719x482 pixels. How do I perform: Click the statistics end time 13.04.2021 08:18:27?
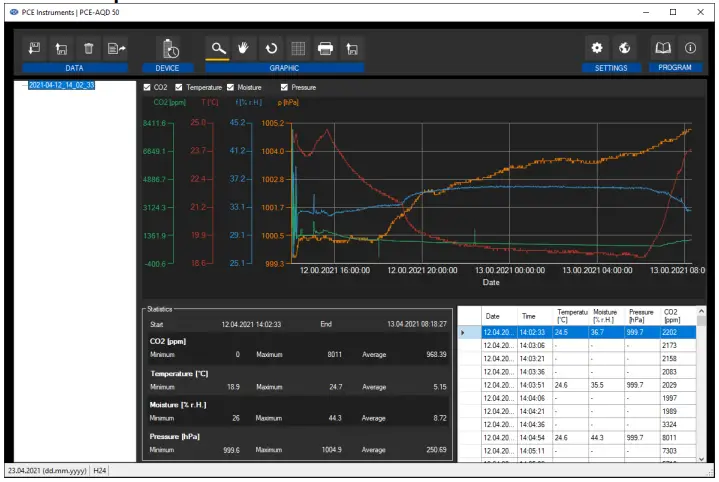point(417,324)
